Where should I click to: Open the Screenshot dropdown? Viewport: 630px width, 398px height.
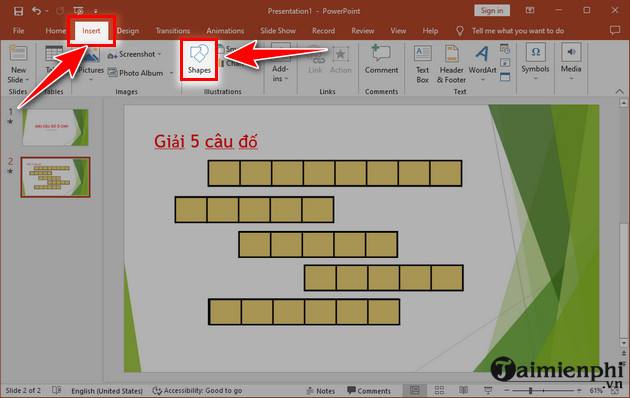(x=134, y=54)
